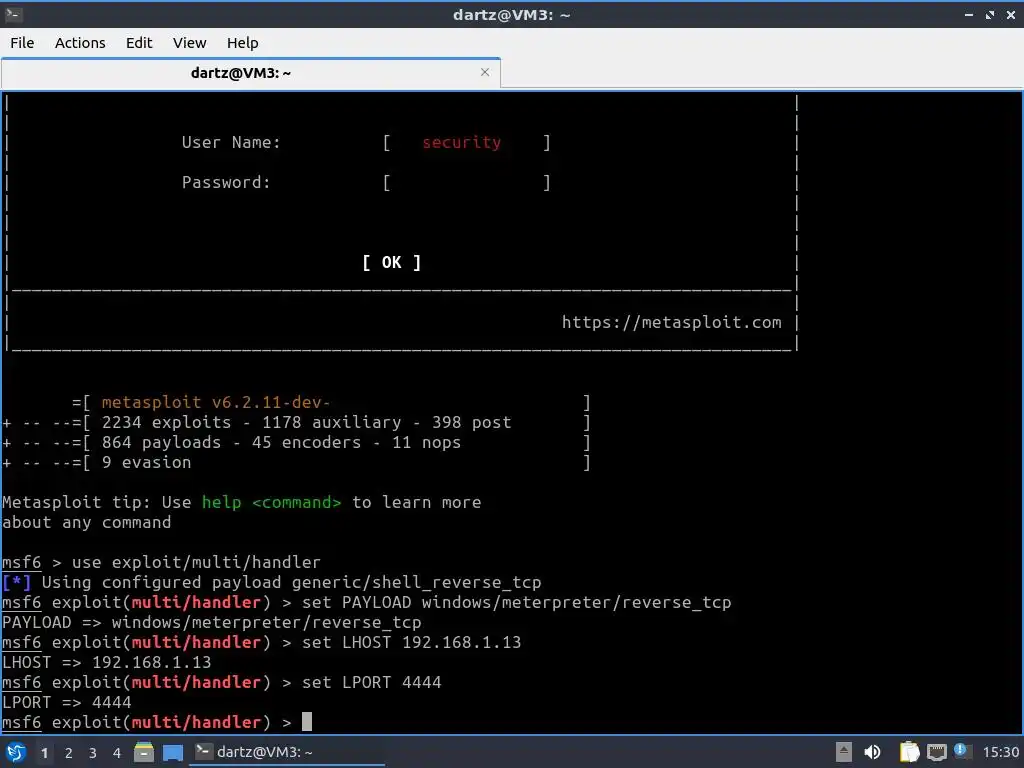Image resolution: width=1024 pixels, height=768 pixels.
Task: Click the cursor at the msf6 prompt
Action: (x=307, y=722)
